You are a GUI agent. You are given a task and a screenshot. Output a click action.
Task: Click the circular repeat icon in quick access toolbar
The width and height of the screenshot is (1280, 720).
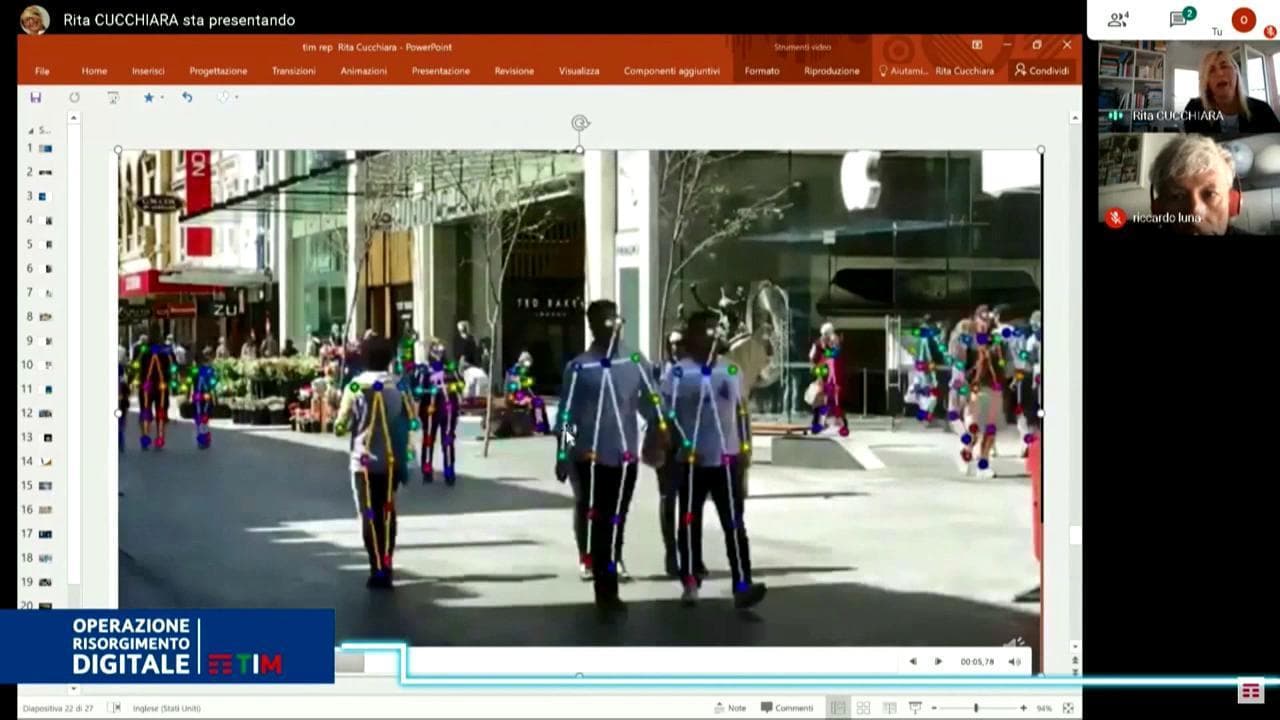(74, 98)
